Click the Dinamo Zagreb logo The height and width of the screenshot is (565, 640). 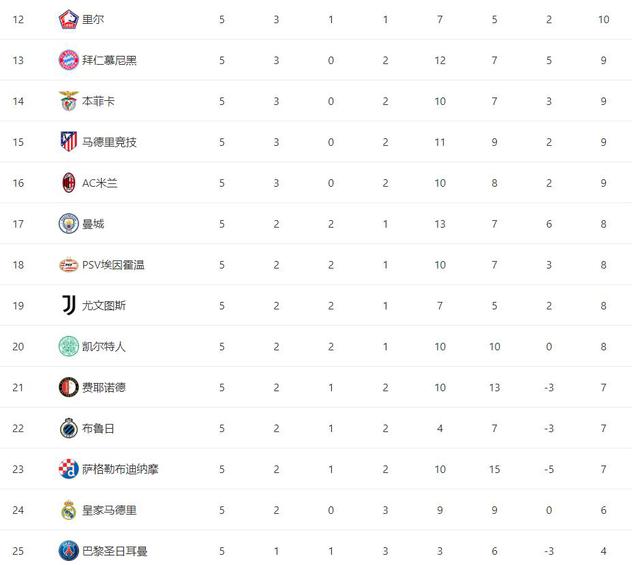[x=68, y=469]
